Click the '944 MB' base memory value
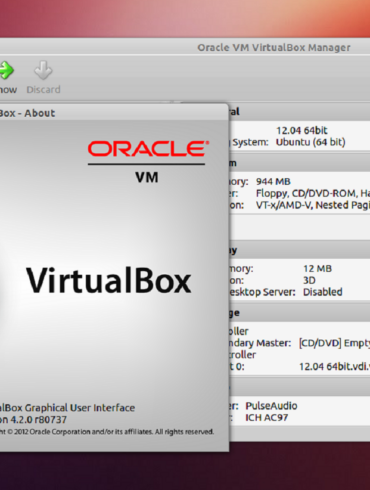370x490 pixels. pyautogui.click(x=273, y=182)
